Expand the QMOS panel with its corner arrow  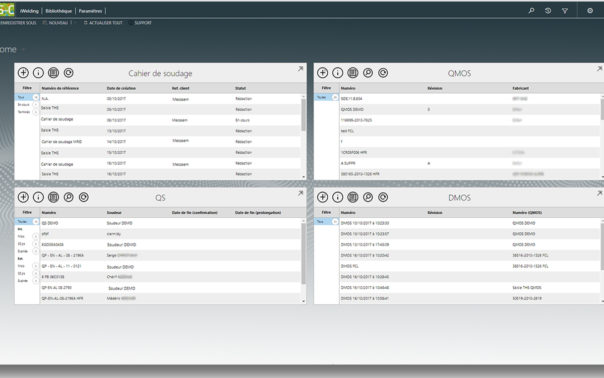point(600,69)
